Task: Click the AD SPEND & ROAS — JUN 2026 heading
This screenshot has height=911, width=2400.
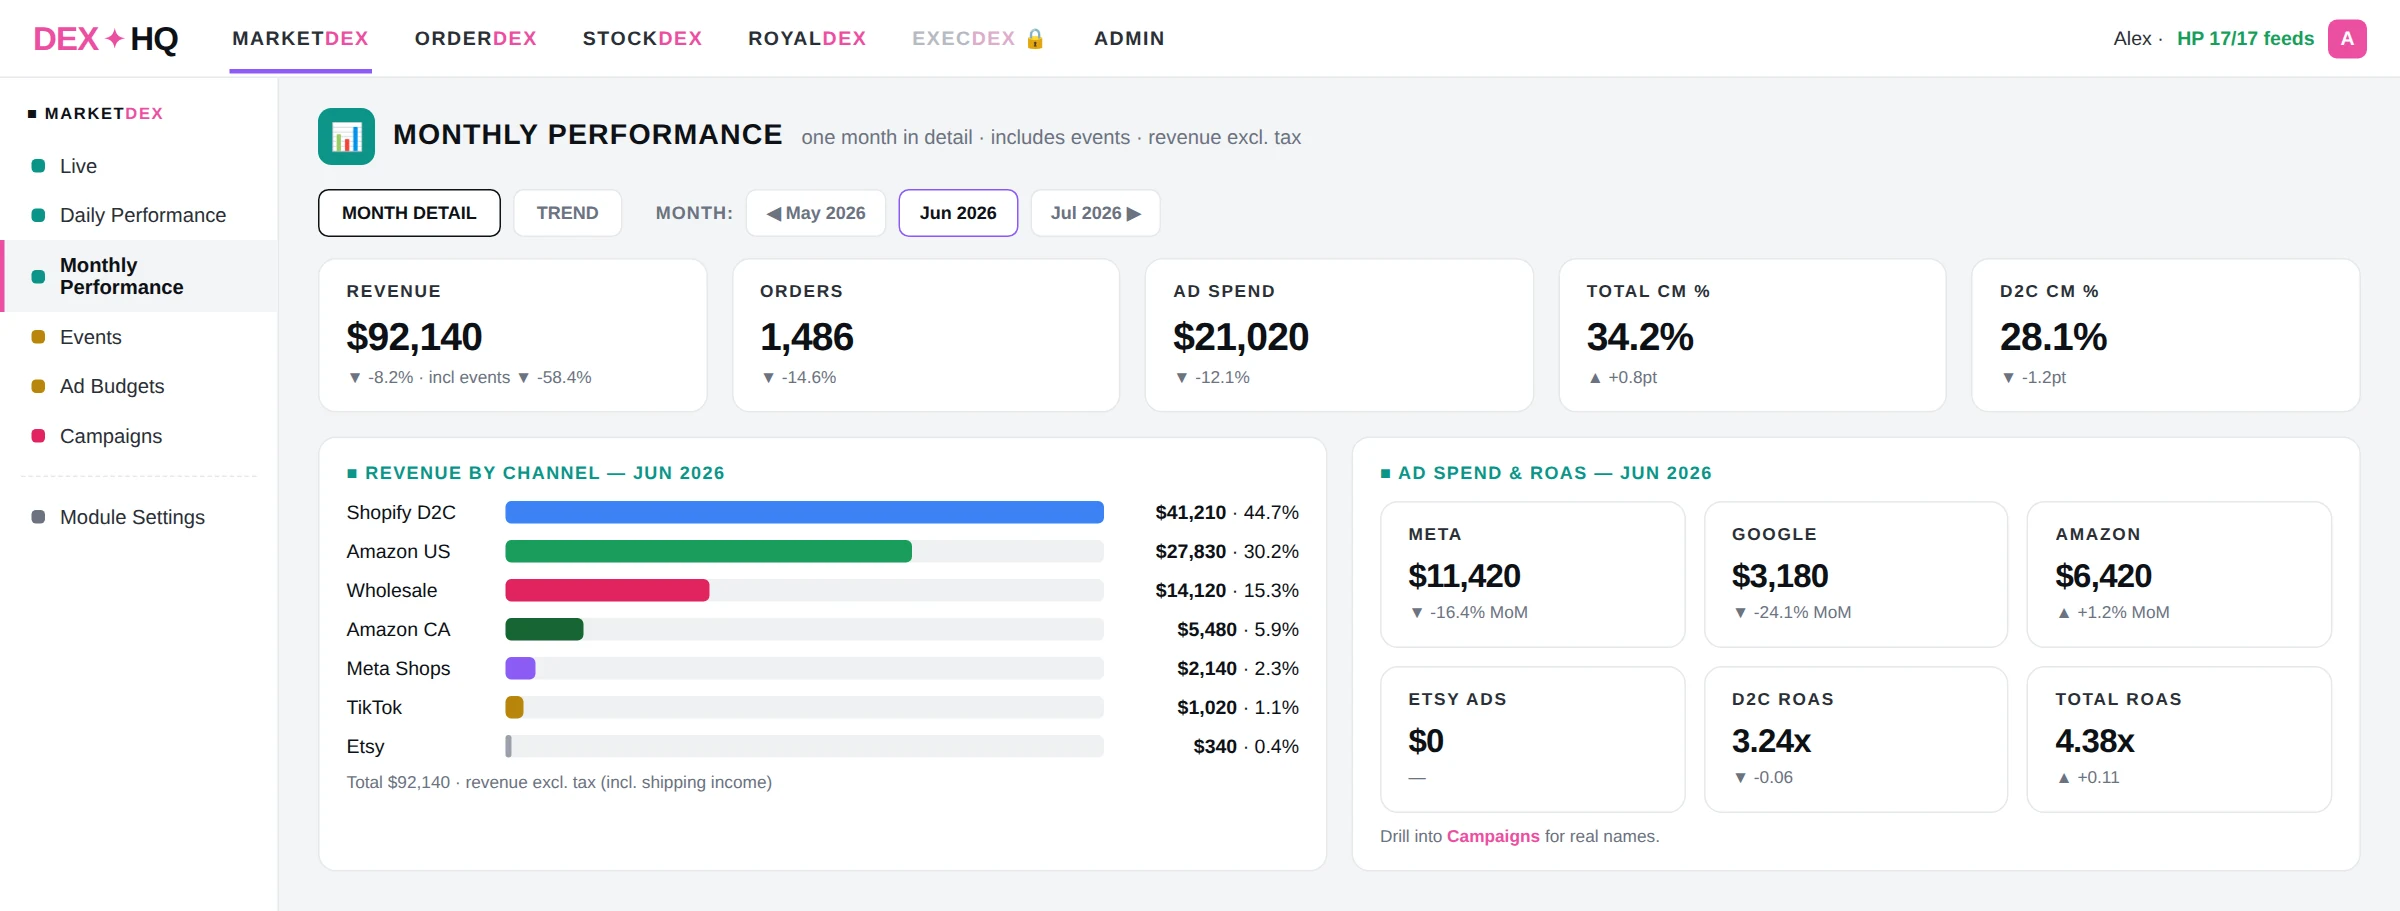Action: click(x=1546, y=473)
